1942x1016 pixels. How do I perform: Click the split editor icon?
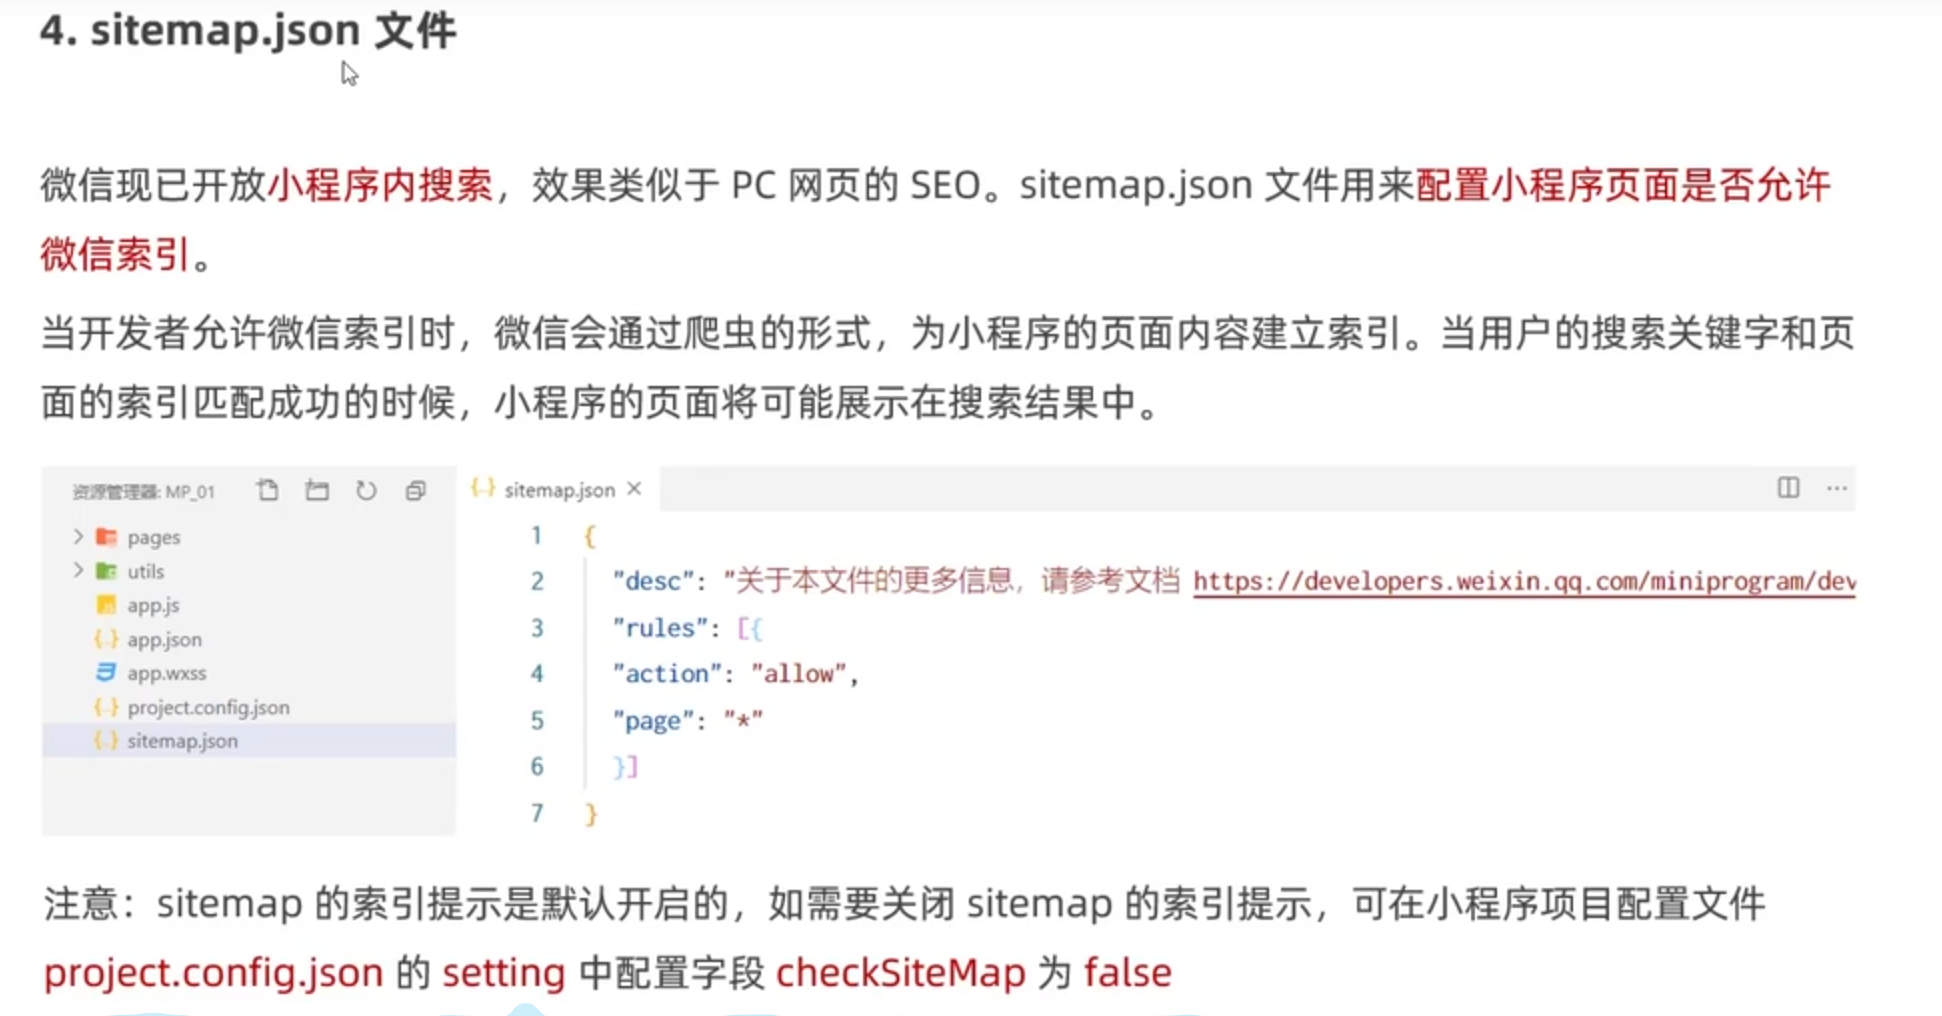coord(1788,488)
